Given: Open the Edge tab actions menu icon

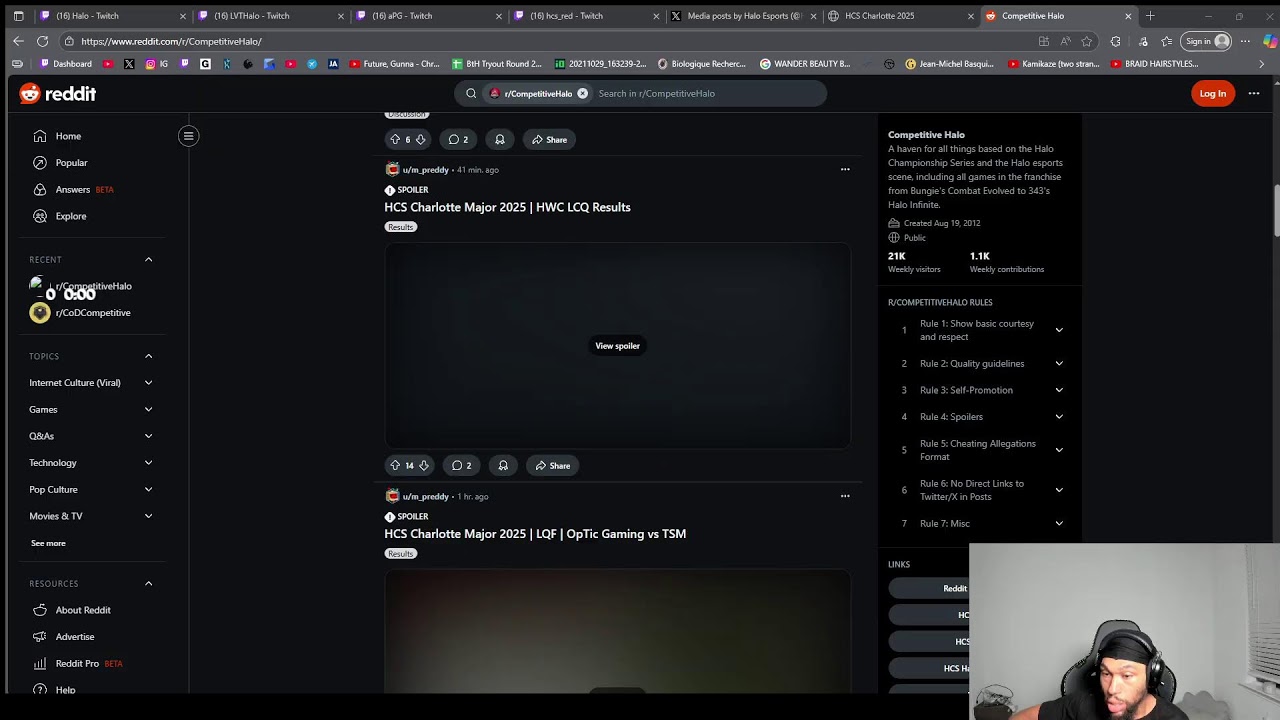Looking at the screenshot, I should point(18,16).
